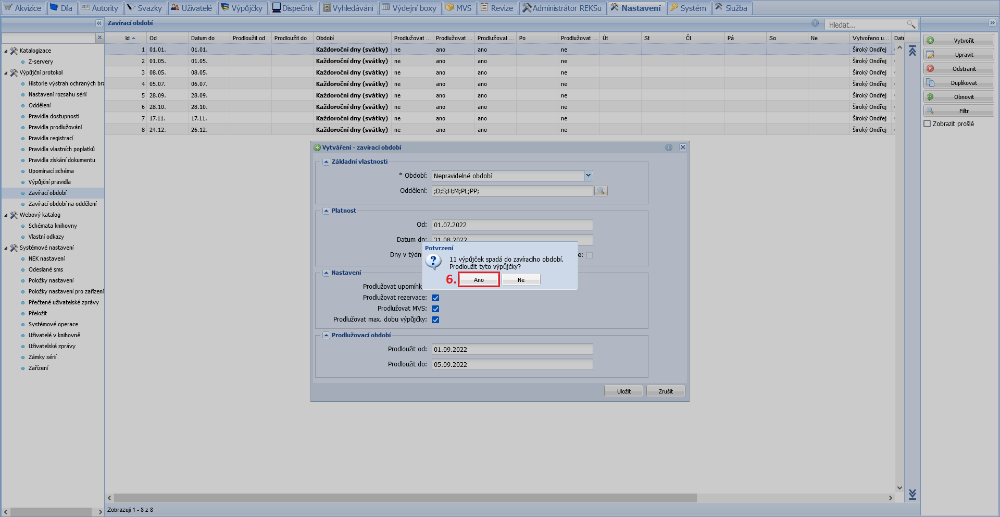Confirm extending loans by clicking Ano
This screenshot has width=1000, height=517.
point(479,281)
